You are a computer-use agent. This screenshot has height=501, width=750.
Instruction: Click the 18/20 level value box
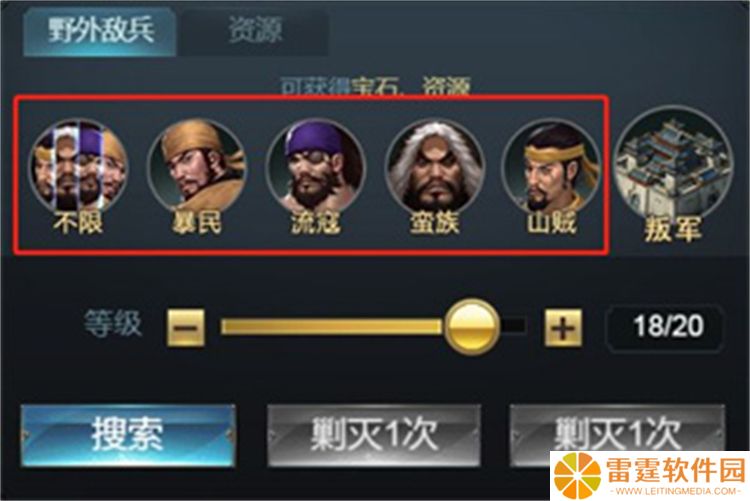(665, 327)
